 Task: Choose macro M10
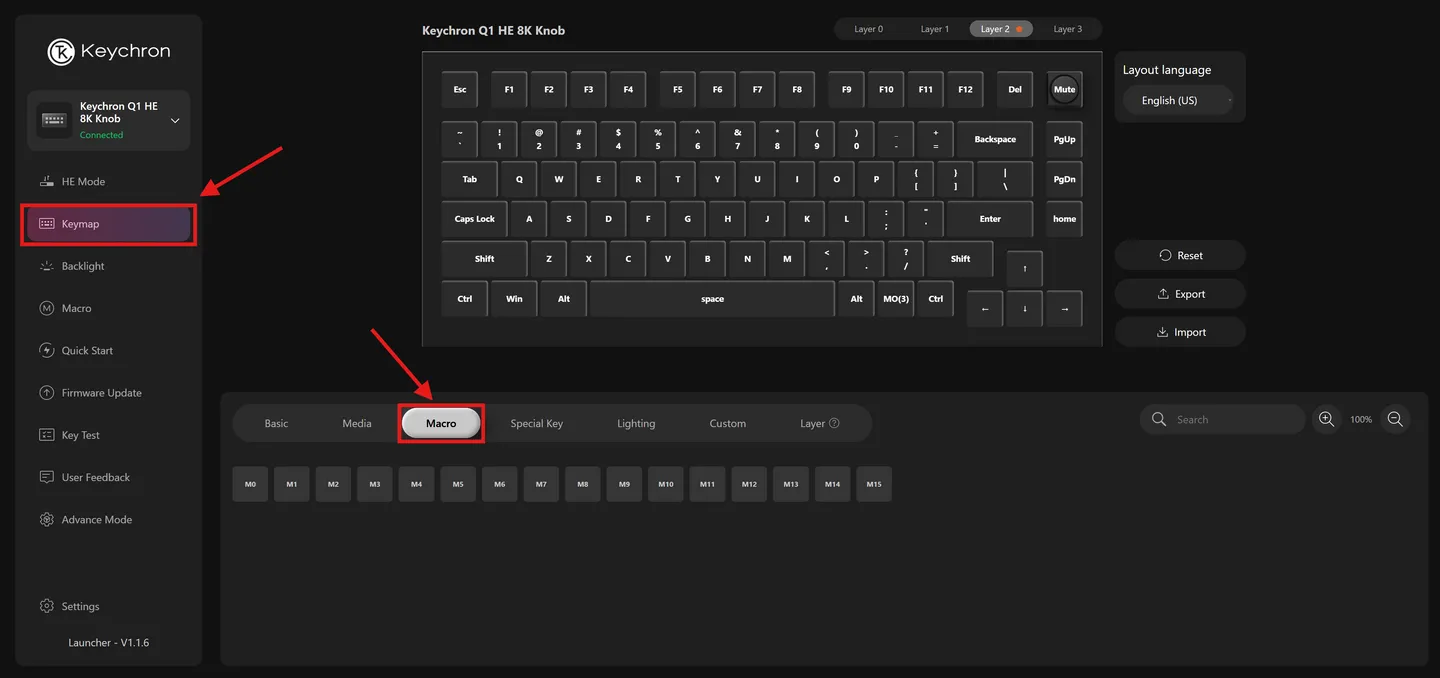[x=666, y=484]
